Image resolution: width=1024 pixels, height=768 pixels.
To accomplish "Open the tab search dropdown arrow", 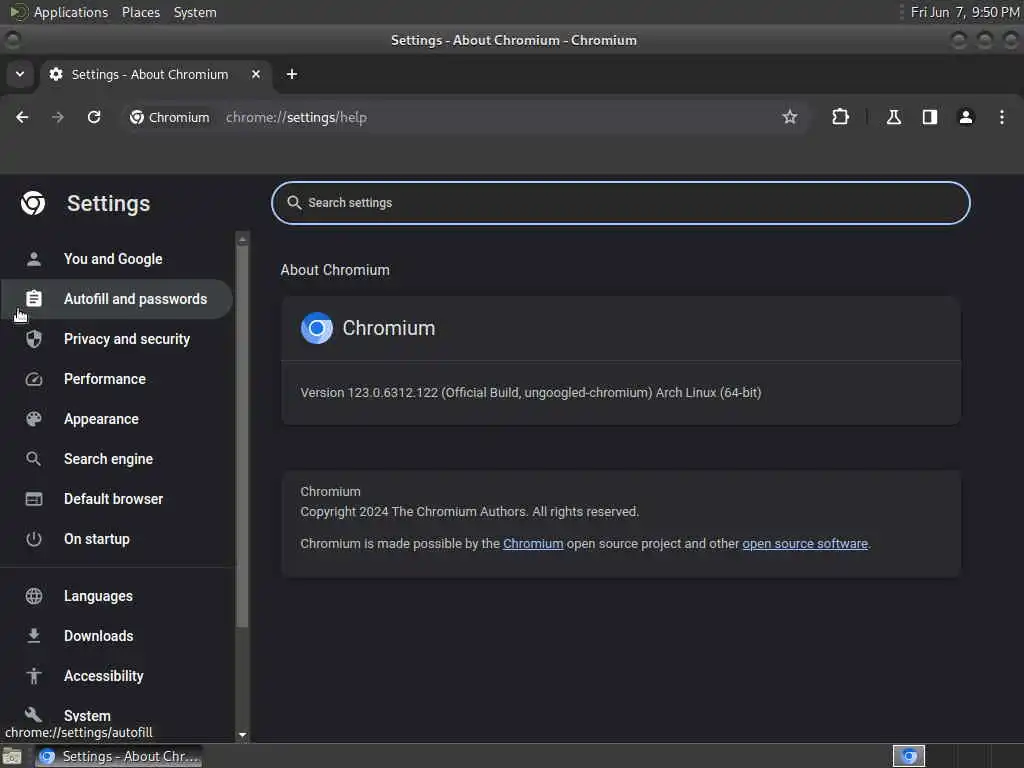I will coord(20,74).
